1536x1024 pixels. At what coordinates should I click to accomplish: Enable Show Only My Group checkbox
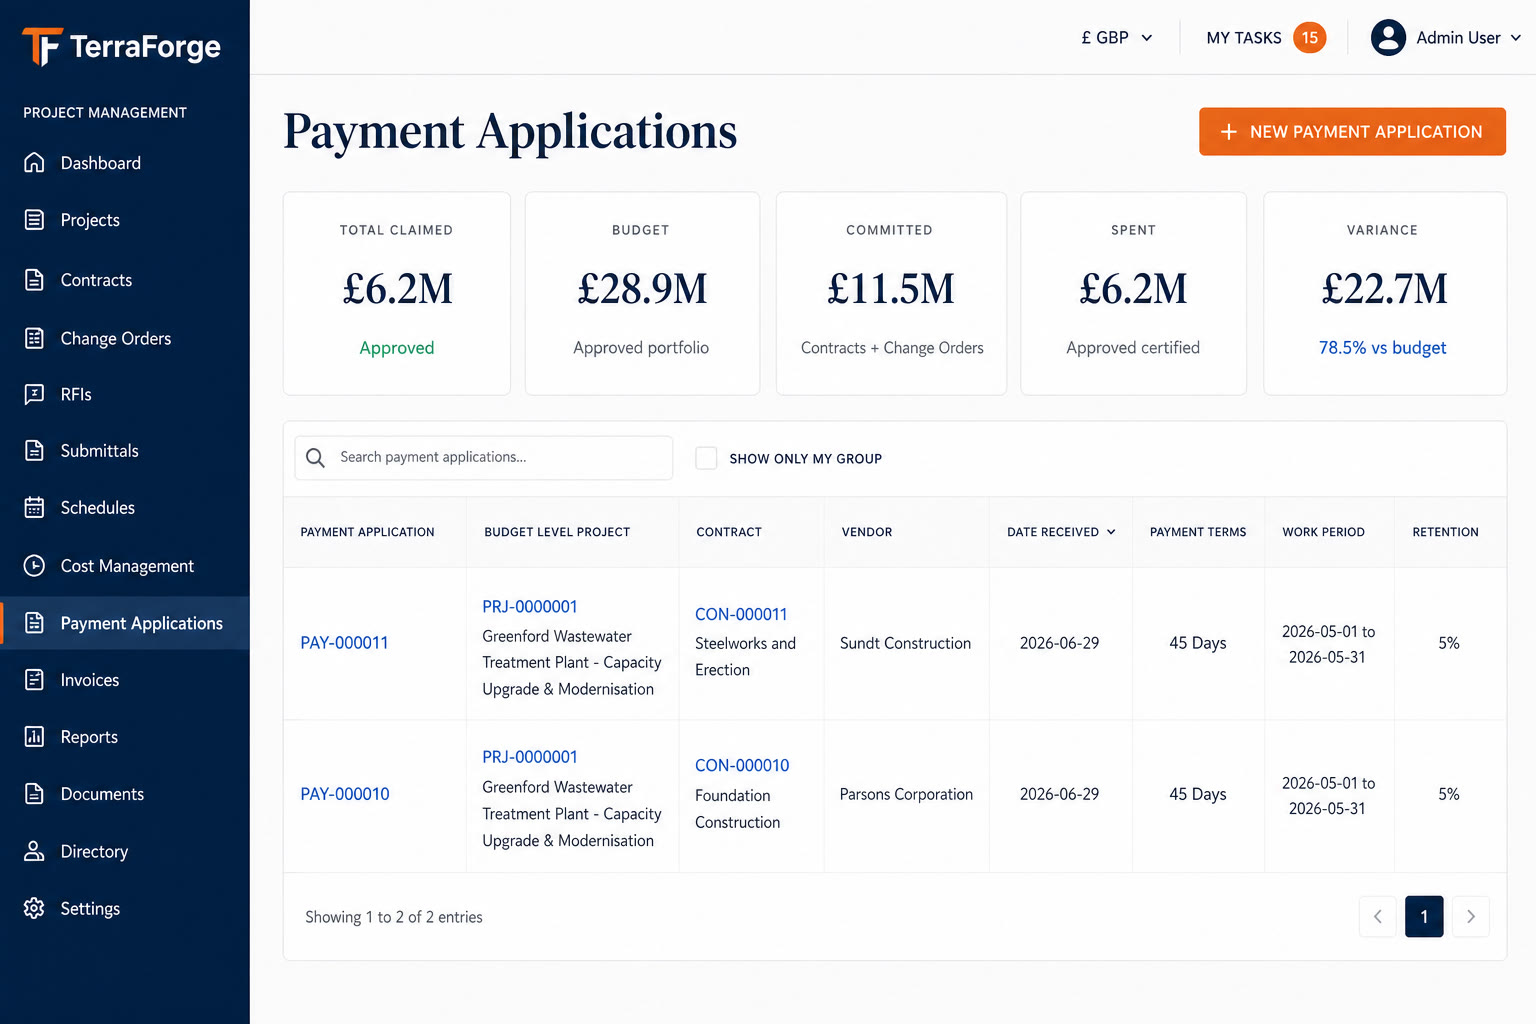[706, 458]
